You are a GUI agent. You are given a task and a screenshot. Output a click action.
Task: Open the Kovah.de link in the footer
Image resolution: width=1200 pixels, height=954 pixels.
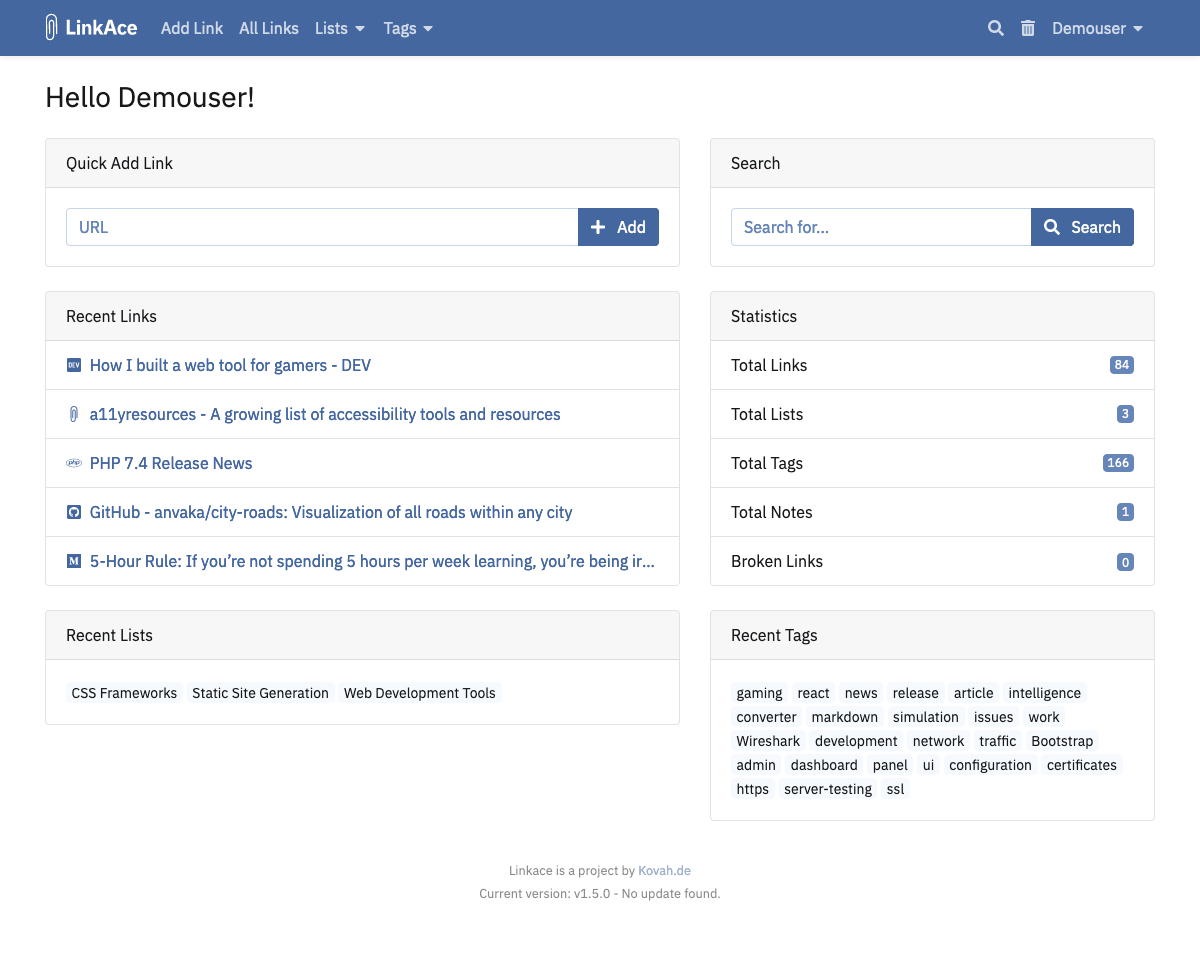(x=664, y=870)
